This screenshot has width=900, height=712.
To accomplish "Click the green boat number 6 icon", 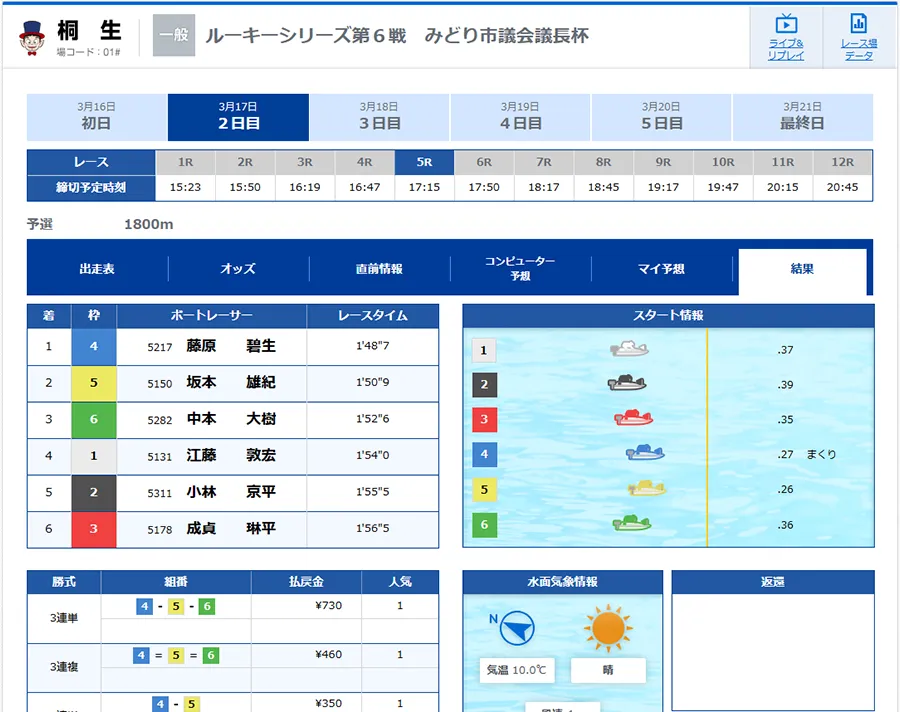I will pos(631,524).
